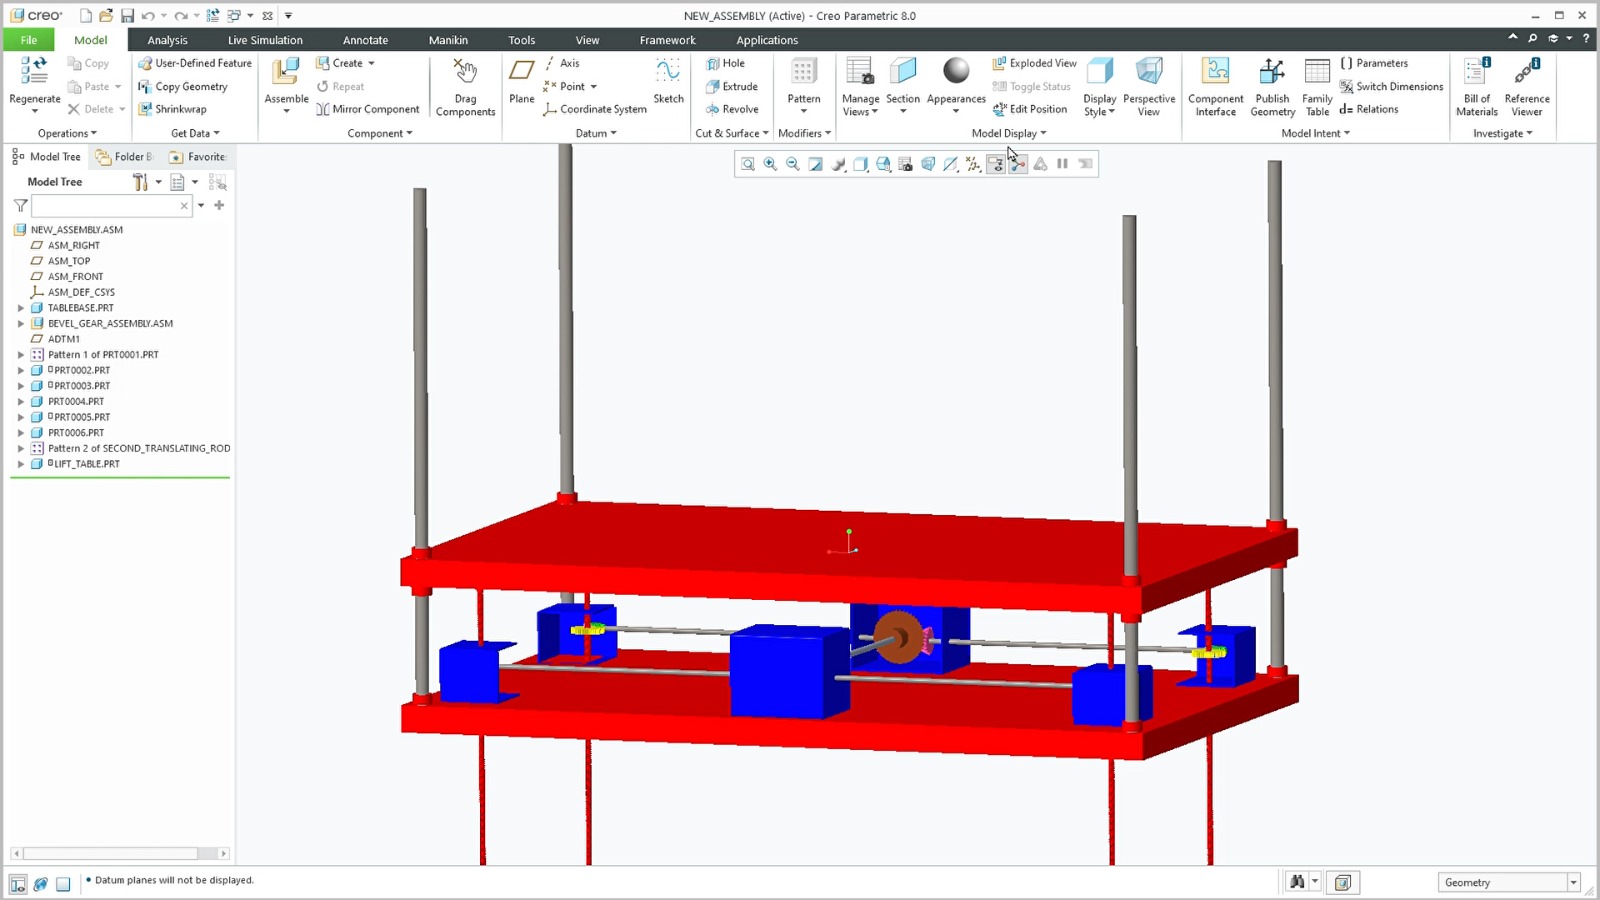Click the Extrude tool
1600x900 pixels.
(732, 87)
